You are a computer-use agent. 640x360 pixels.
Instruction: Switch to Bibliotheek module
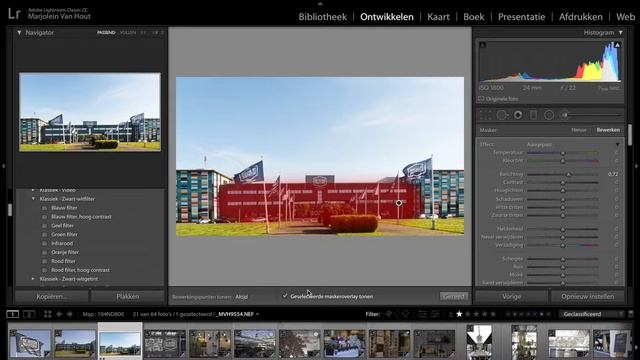pyautogui.click(x=322, y=17)
